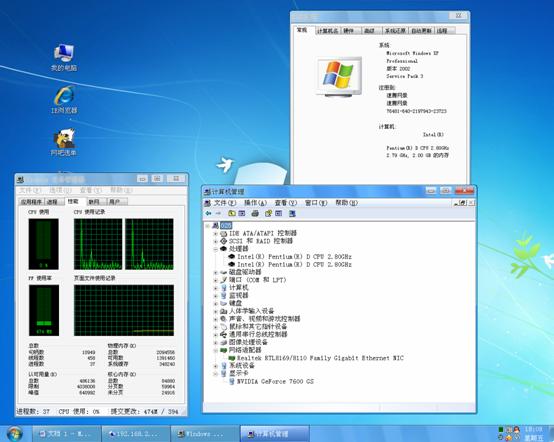Open 窗口(W) menu in 计算机管理
The image size is (554, 442).
coord(316,203)
